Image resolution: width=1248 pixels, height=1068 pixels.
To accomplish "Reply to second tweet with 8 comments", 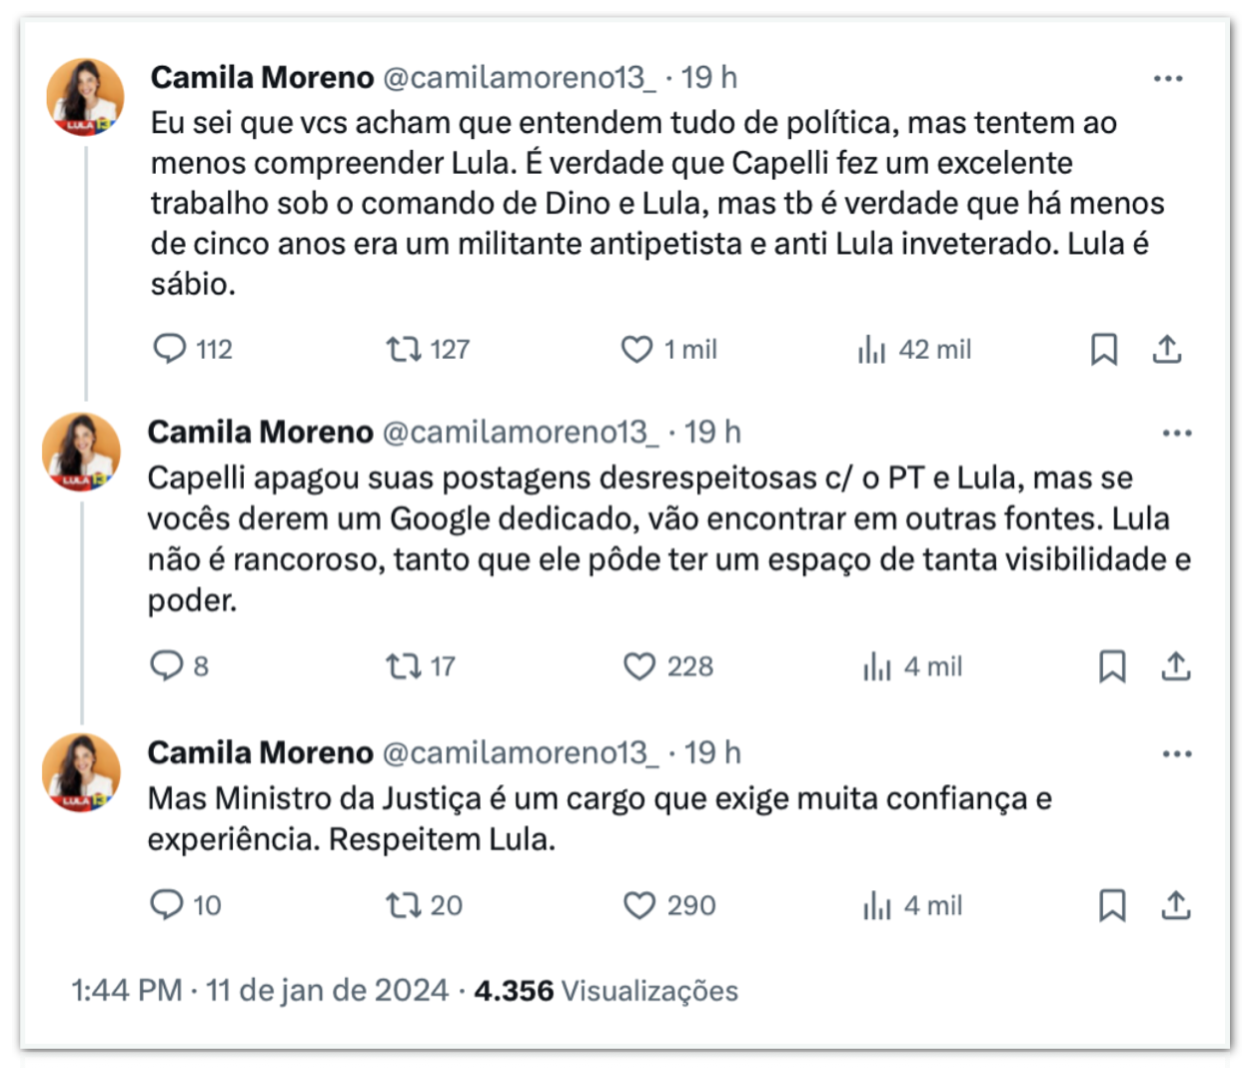I will (166, 666).
